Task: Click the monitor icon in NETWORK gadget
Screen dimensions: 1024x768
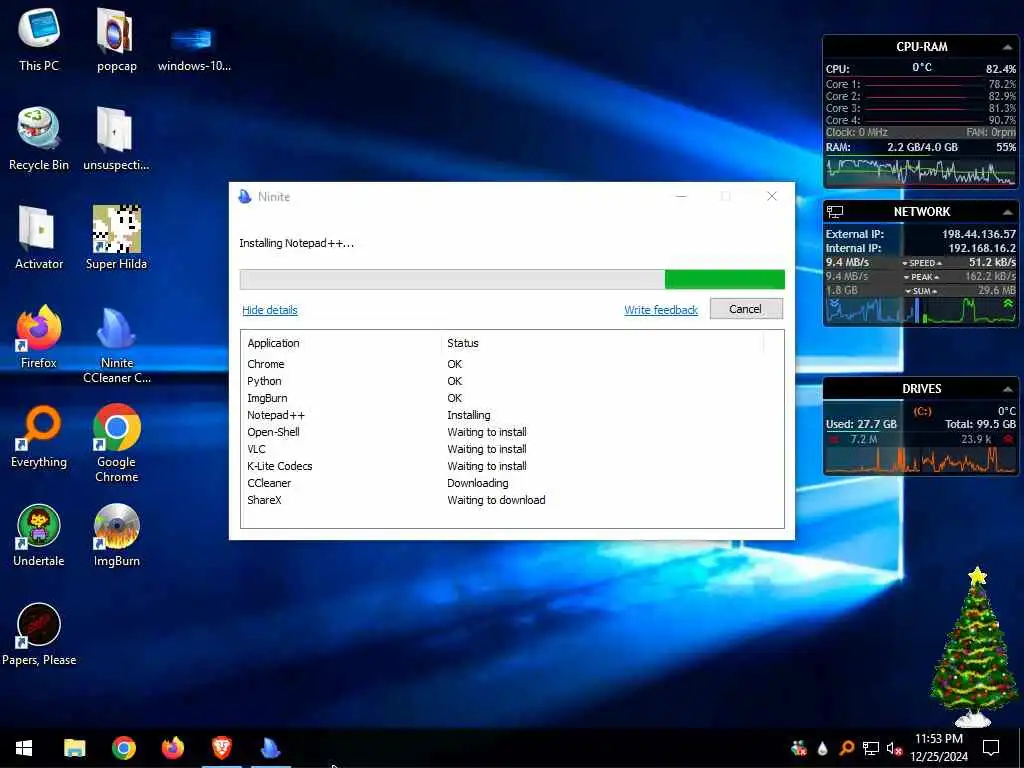Action: click(x=835, y=212)
